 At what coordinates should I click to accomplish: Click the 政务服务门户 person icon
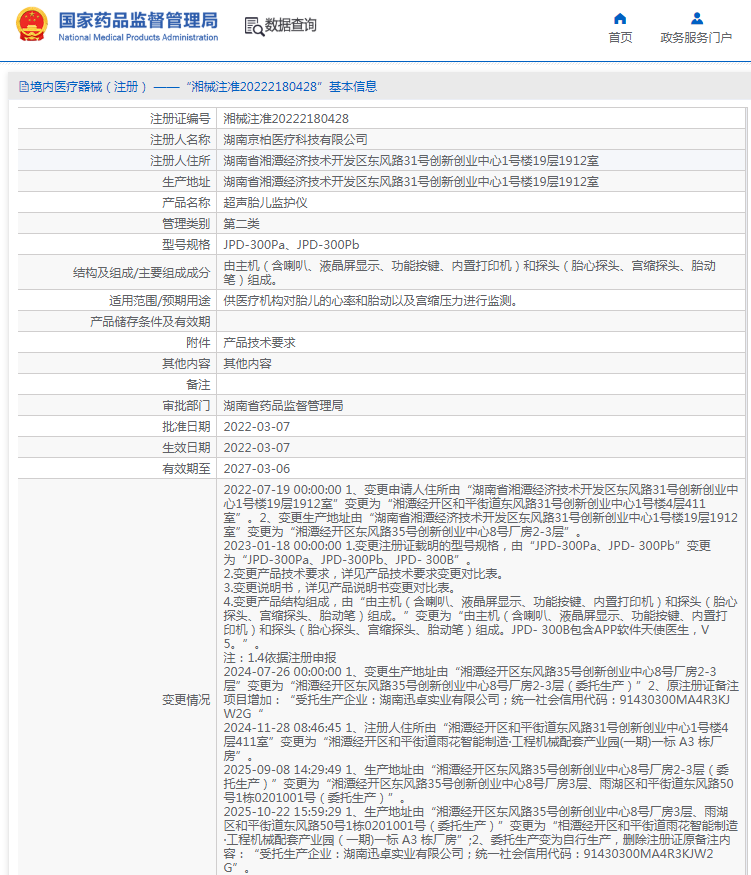tap(697, 18)
